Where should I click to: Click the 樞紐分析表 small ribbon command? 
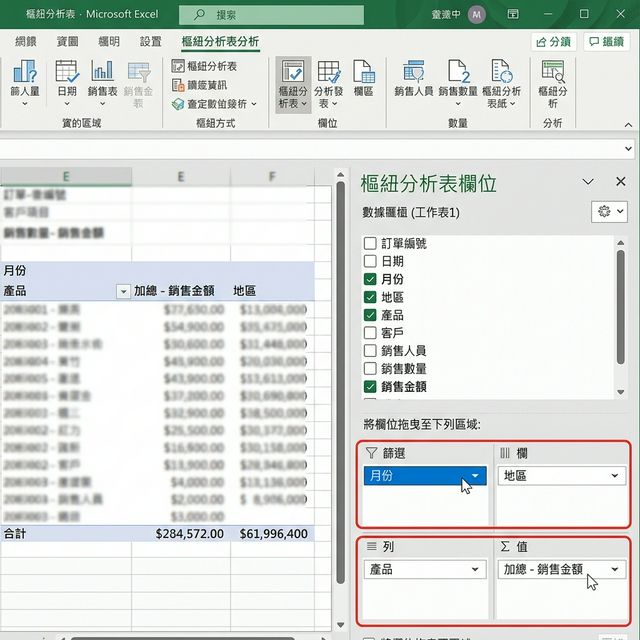point(204,66)
